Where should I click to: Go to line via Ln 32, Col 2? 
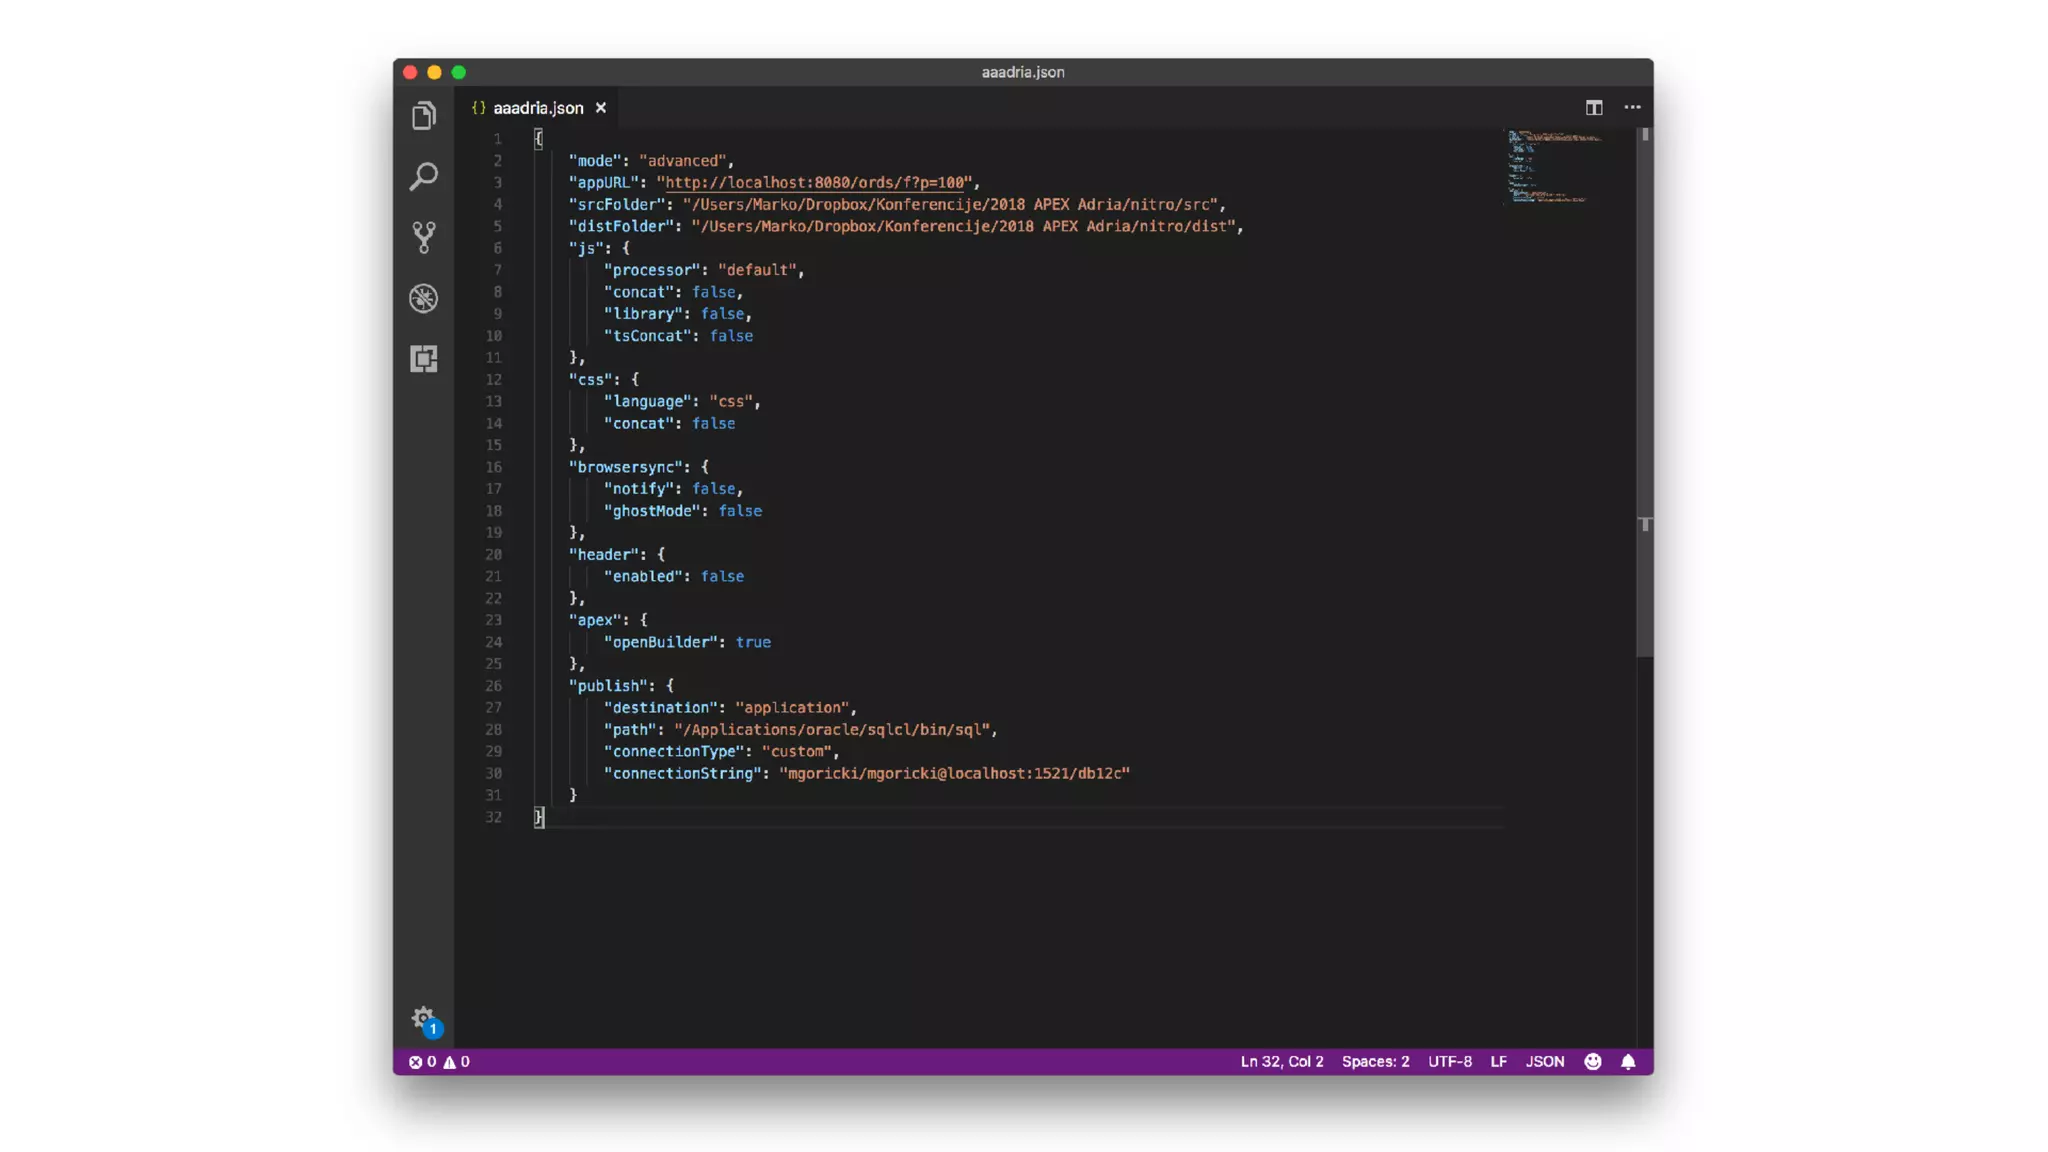(x=1281, y=1061)
